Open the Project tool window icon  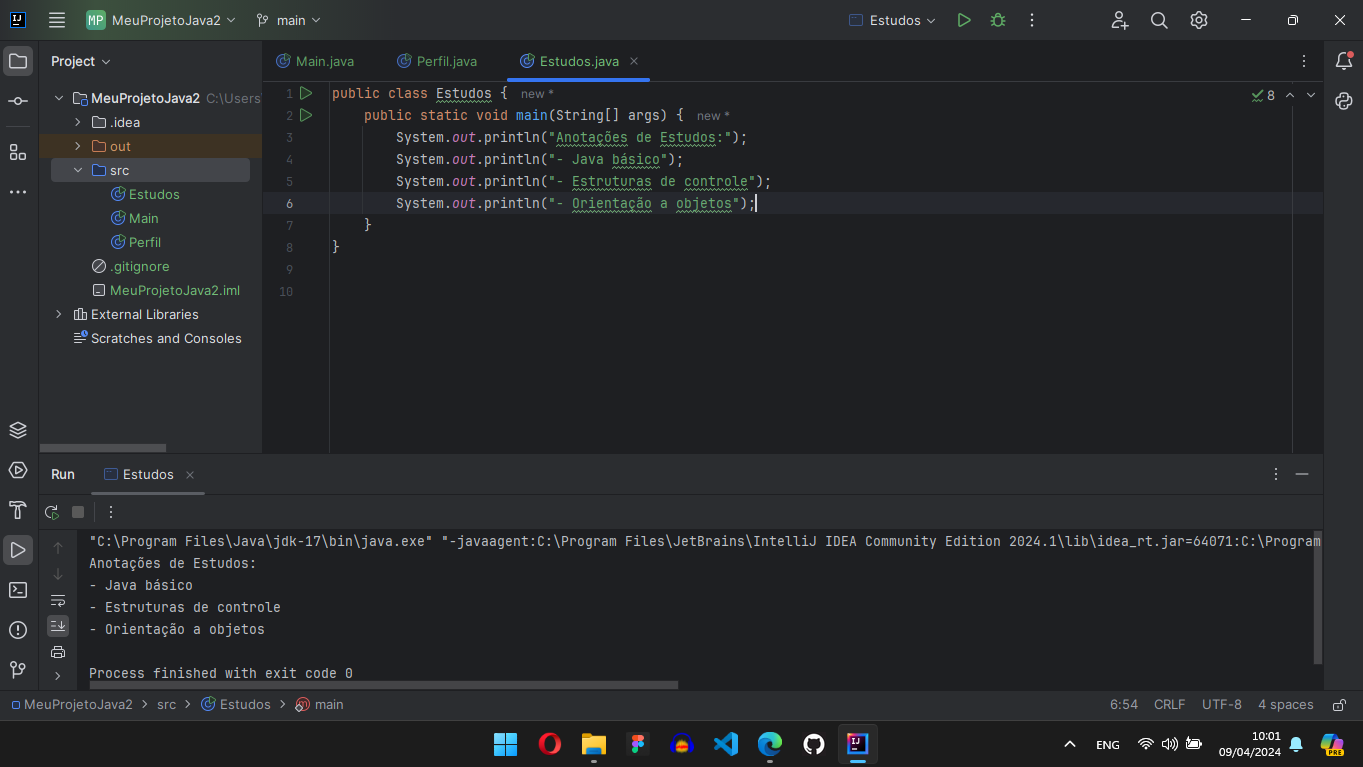18,61
